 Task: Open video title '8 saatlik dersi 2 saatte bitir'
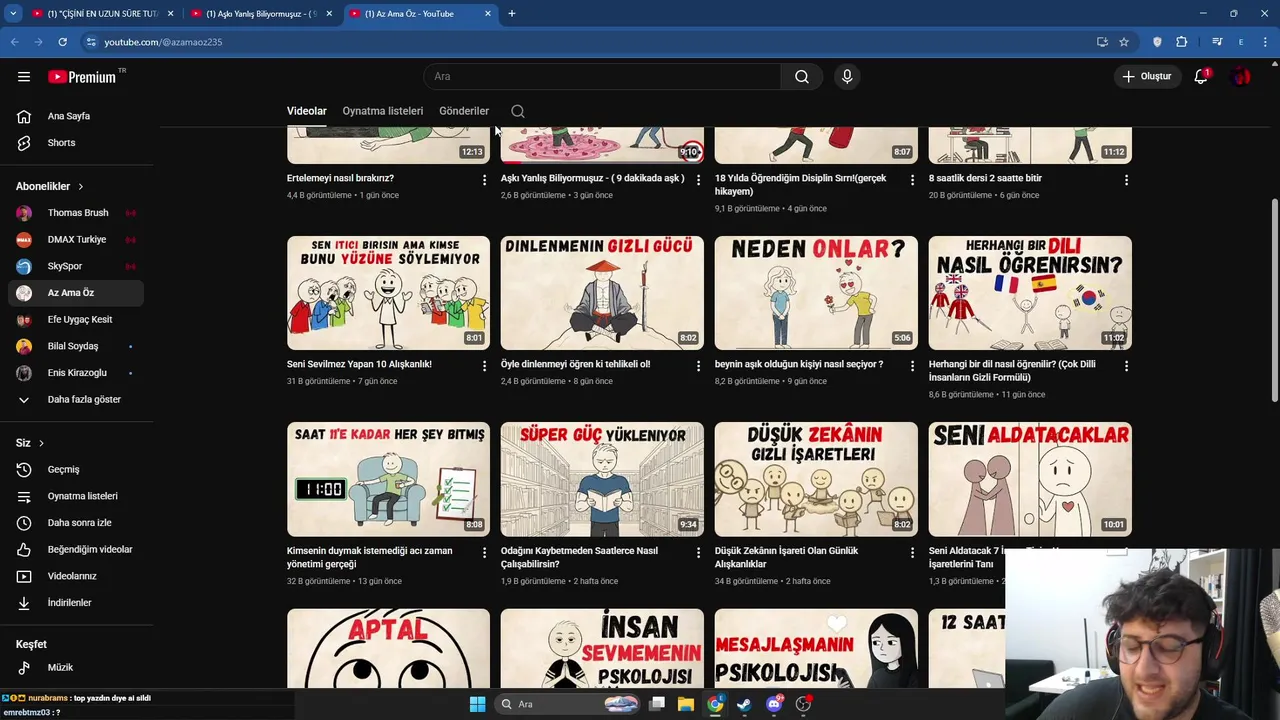pyautogui.click(x=985, y=178)
